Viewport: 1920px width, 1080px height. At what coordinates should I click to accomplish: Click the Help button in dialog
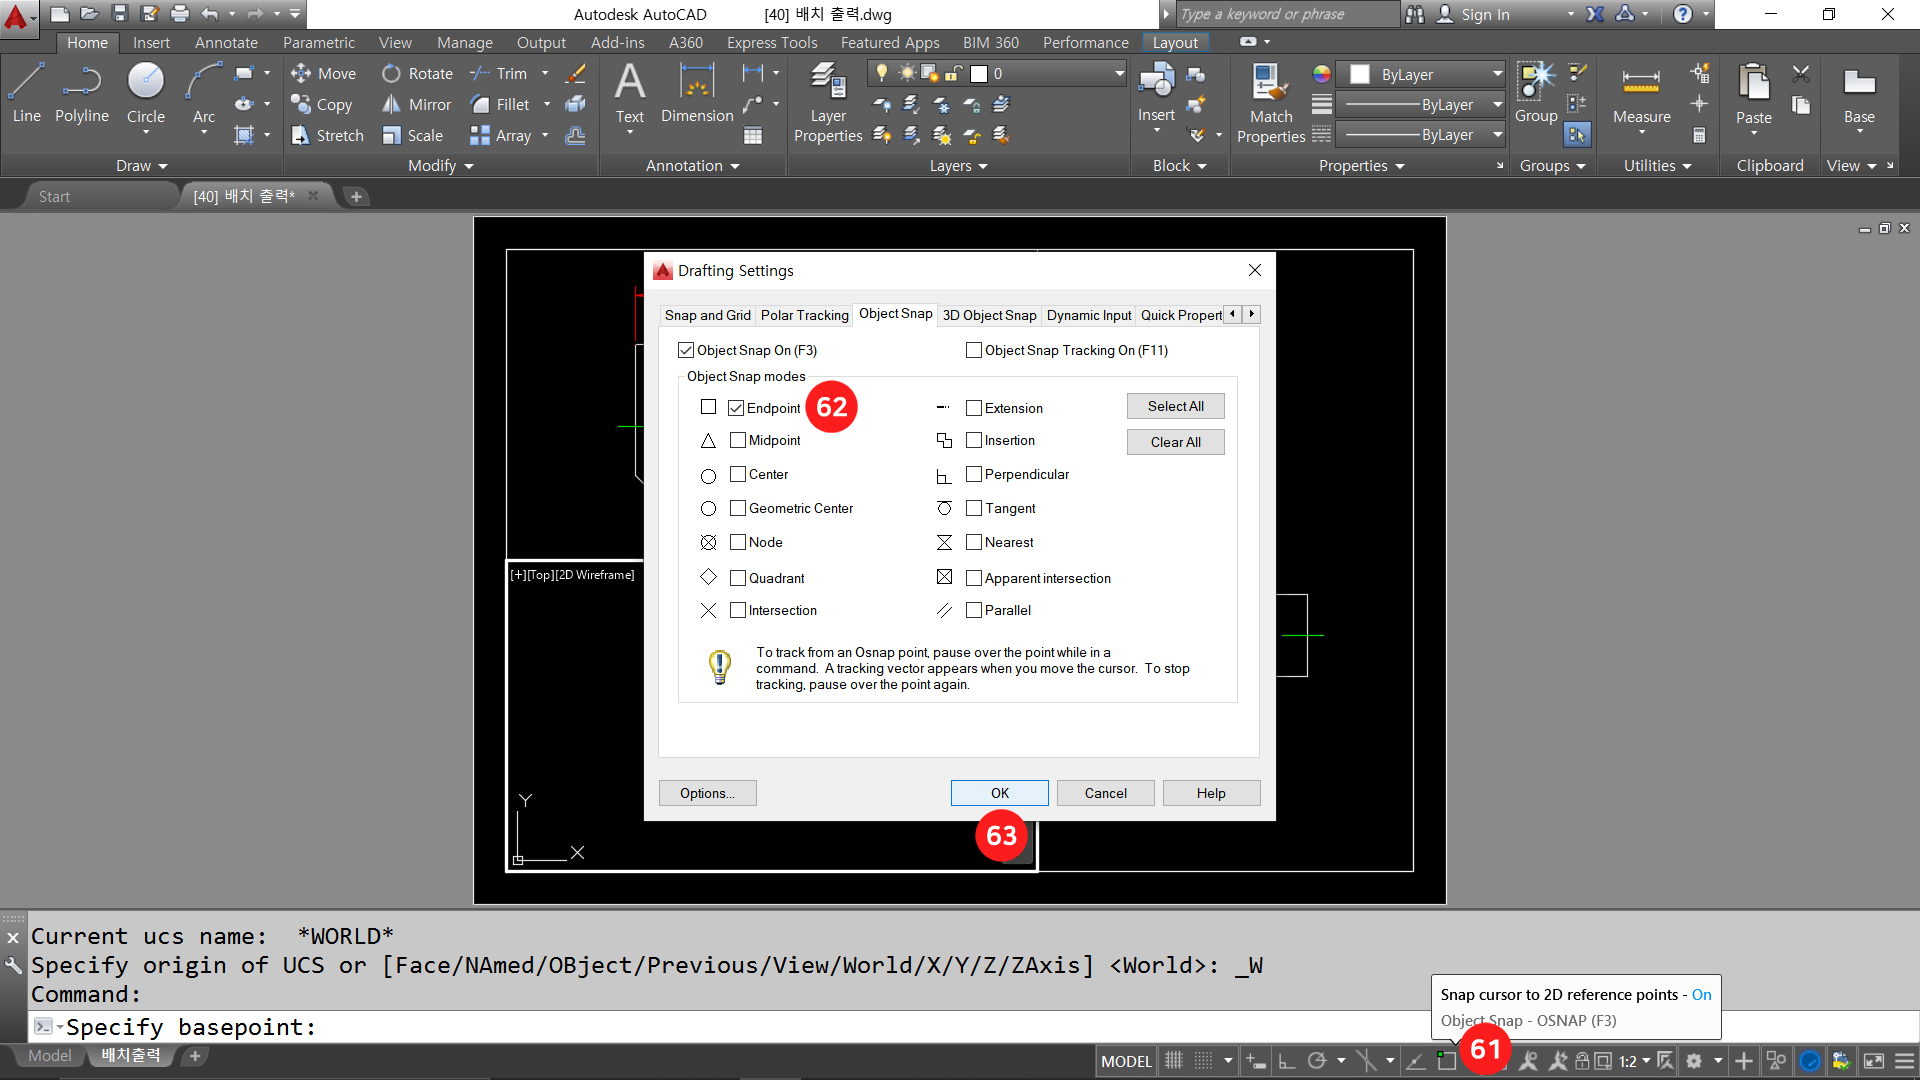(1211, 793)
